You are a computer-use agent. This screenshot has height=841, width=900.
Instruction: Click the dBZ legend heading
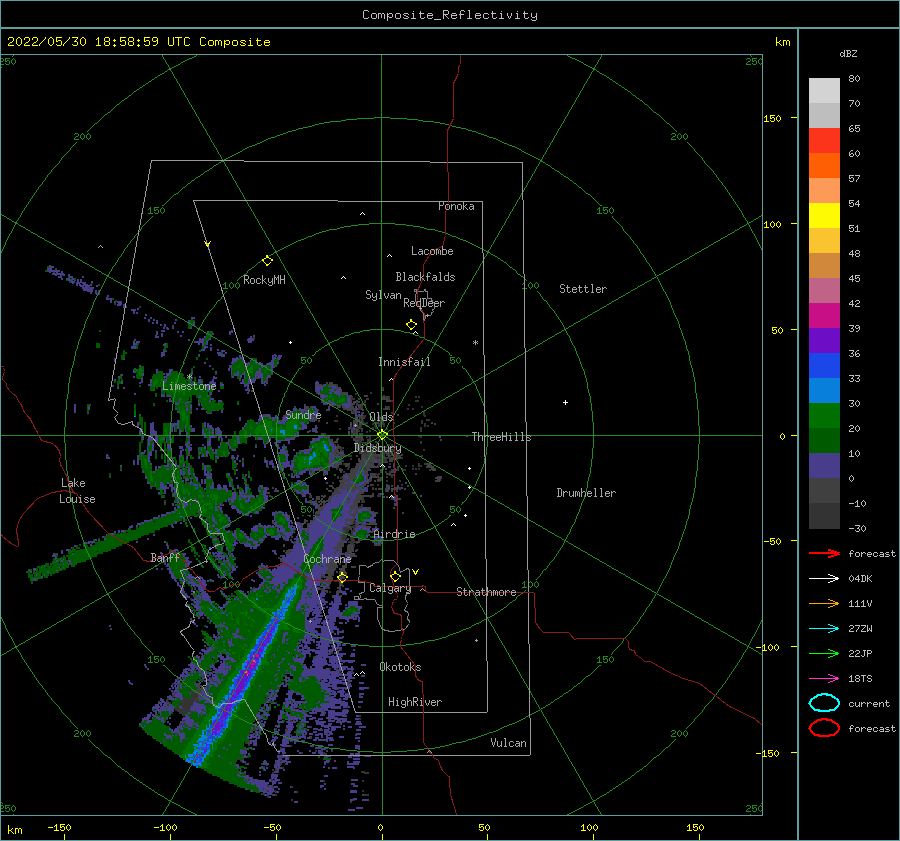[848, 53]
